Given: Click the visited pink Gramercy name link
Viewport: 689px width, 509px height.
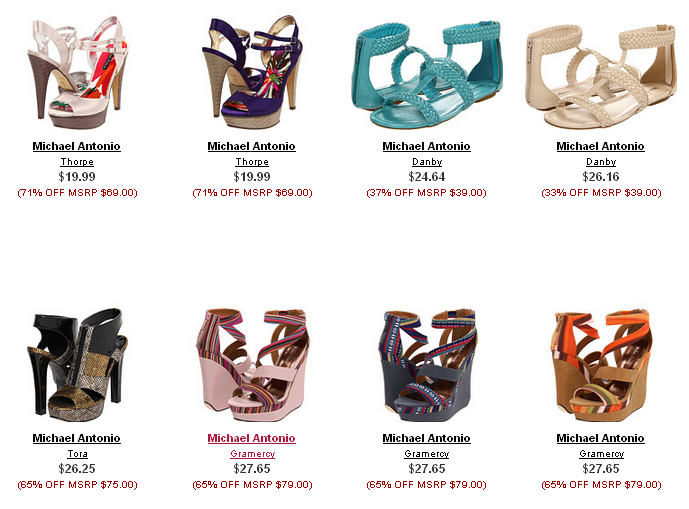Looking at the screenshot, I should tap(252, 454).
